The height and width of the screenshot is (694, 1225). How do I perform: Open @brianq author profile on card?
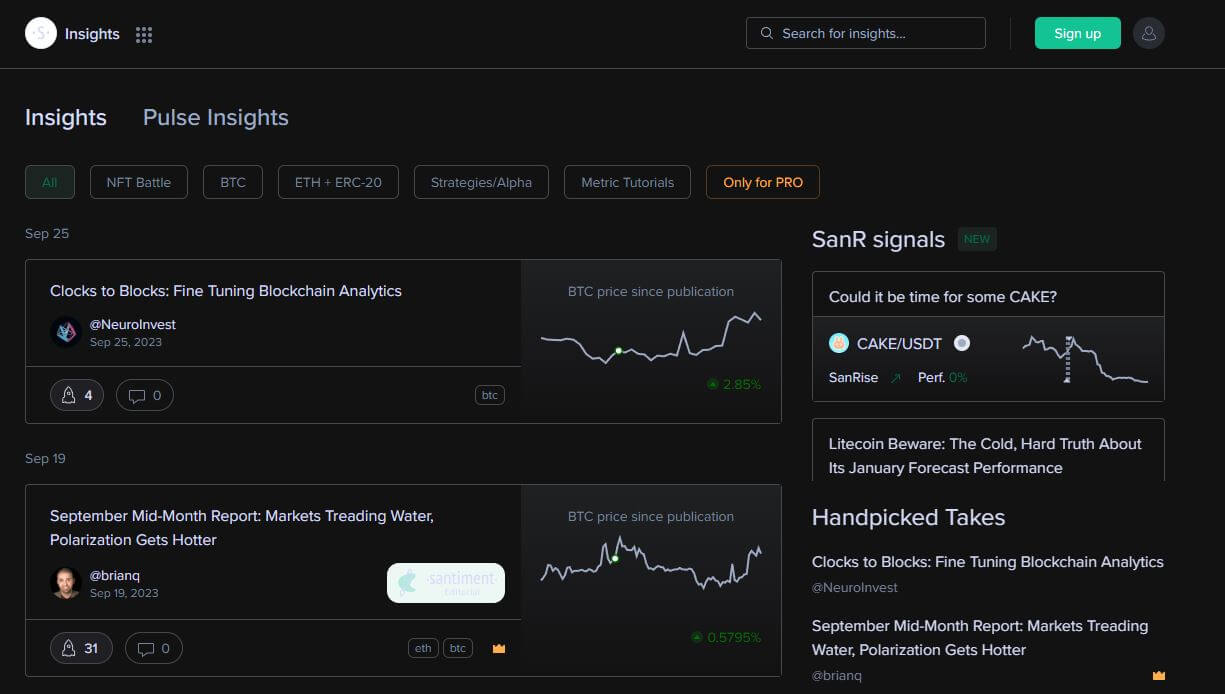coord(113,575)
